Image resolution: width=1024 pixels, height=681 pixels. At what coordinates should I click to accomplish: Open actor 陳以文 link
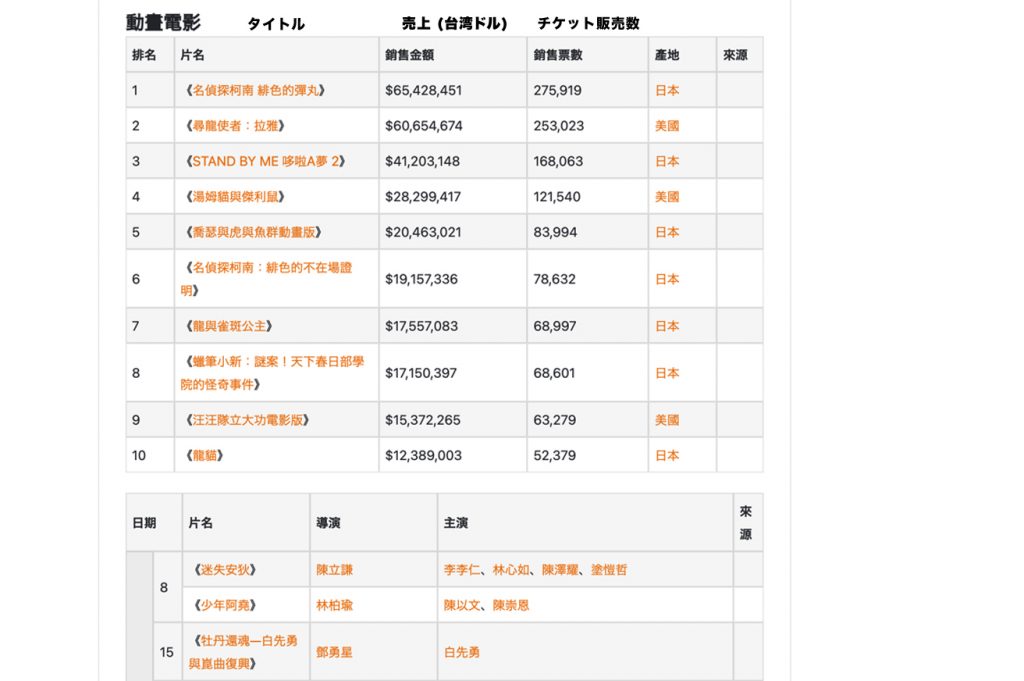tap(462, 605)
